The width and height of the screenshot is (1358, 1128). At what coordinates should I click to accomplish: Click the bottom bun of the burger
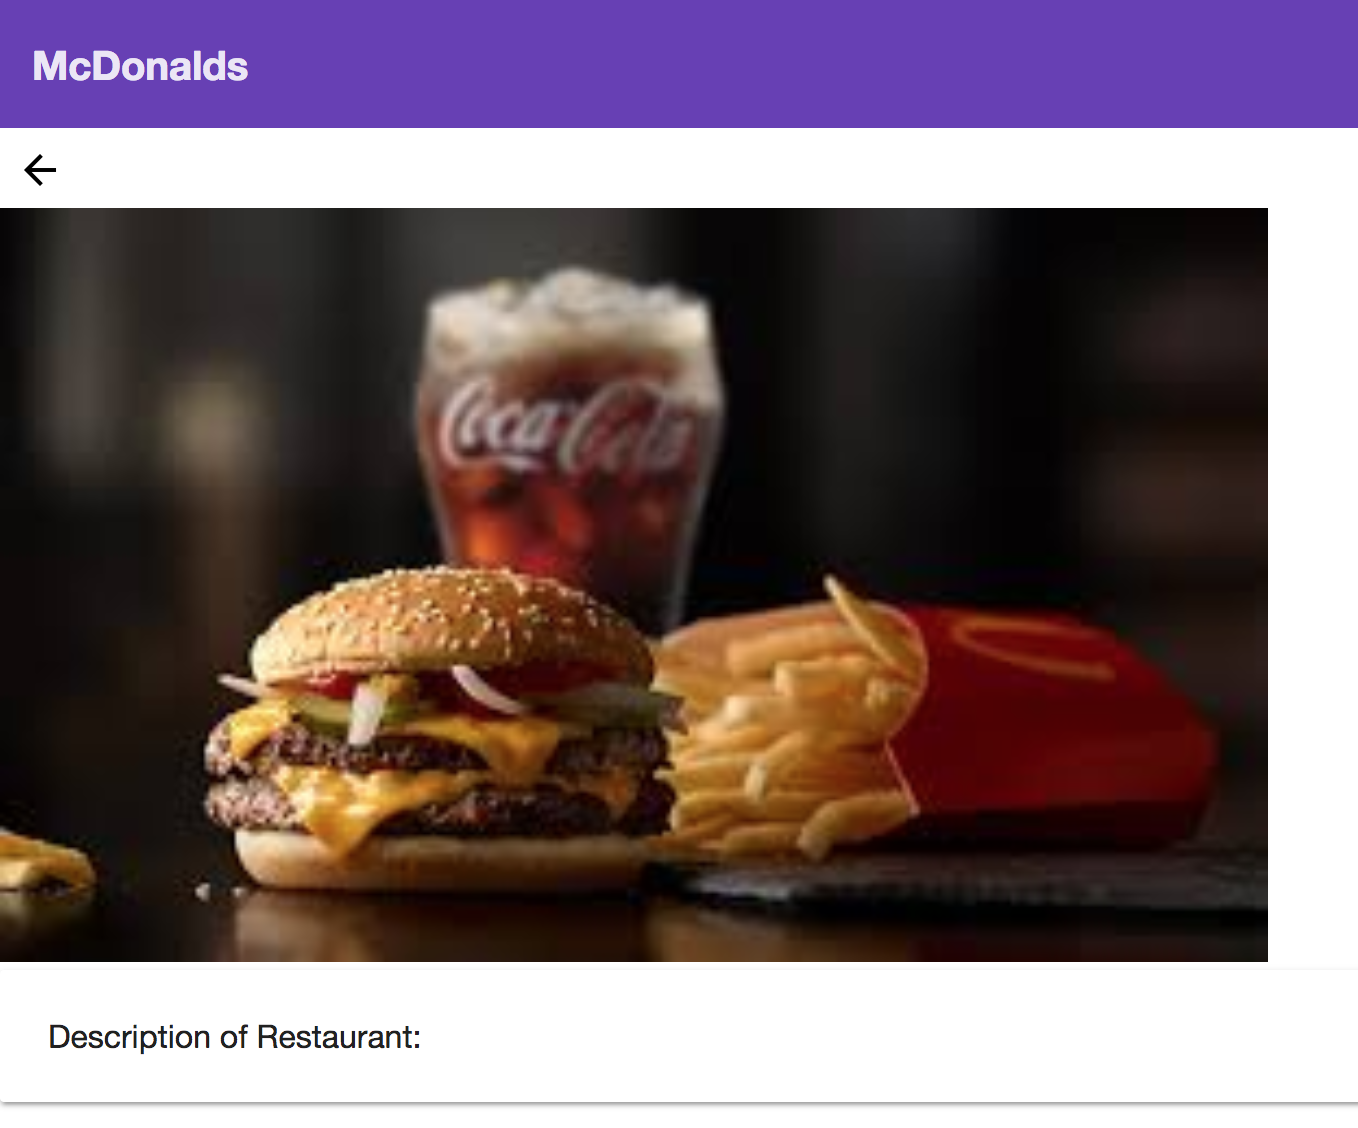(440, 862)
